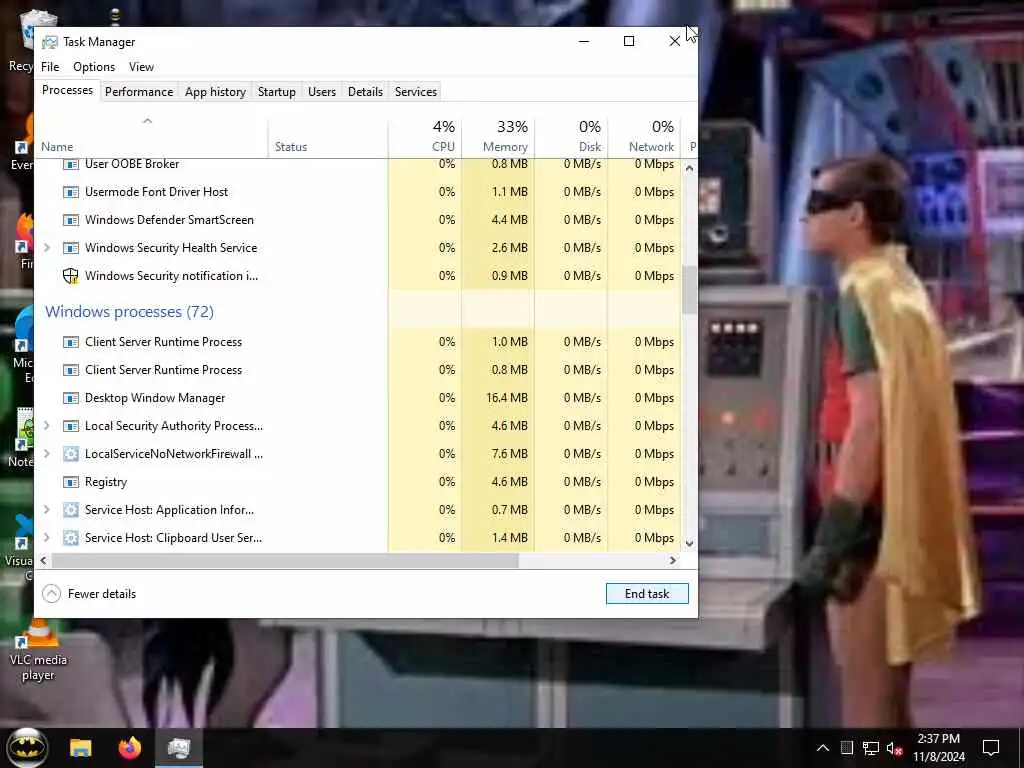Click the Usermode Font Driver Host icon
1024x768 pixels.
pyautogui.click(x=71, y=192)
